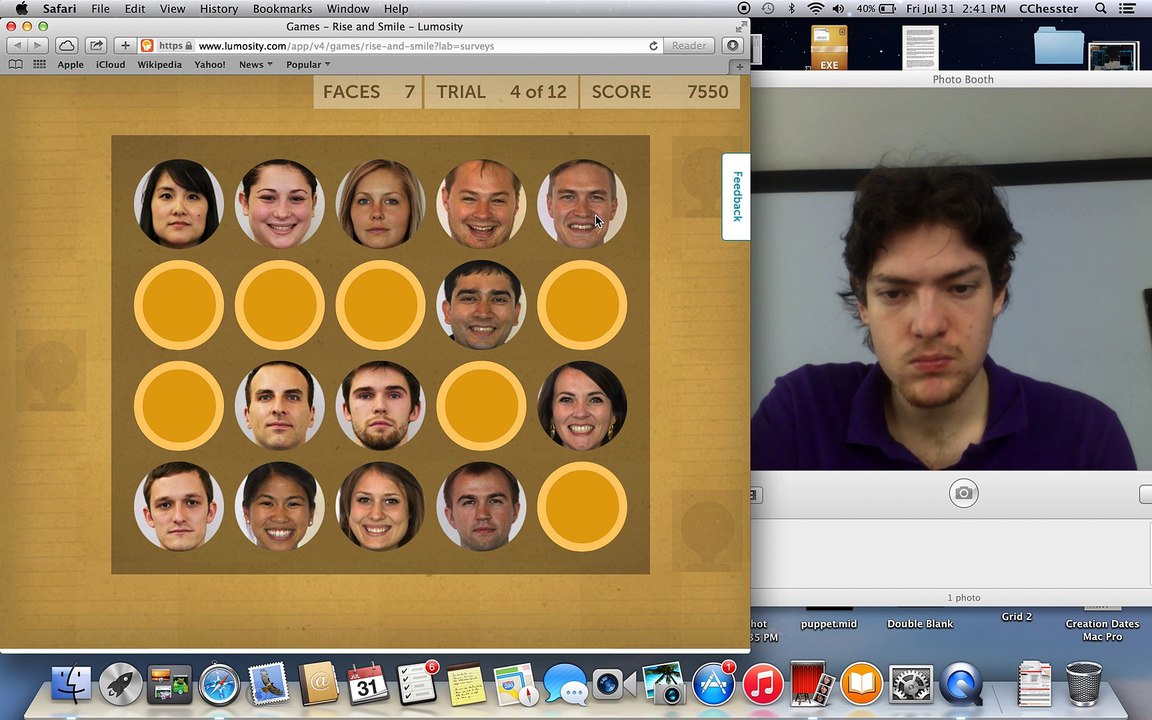Open the App Store dock icon
This screenshot has width=1152, height=720.
click(713, 685)
